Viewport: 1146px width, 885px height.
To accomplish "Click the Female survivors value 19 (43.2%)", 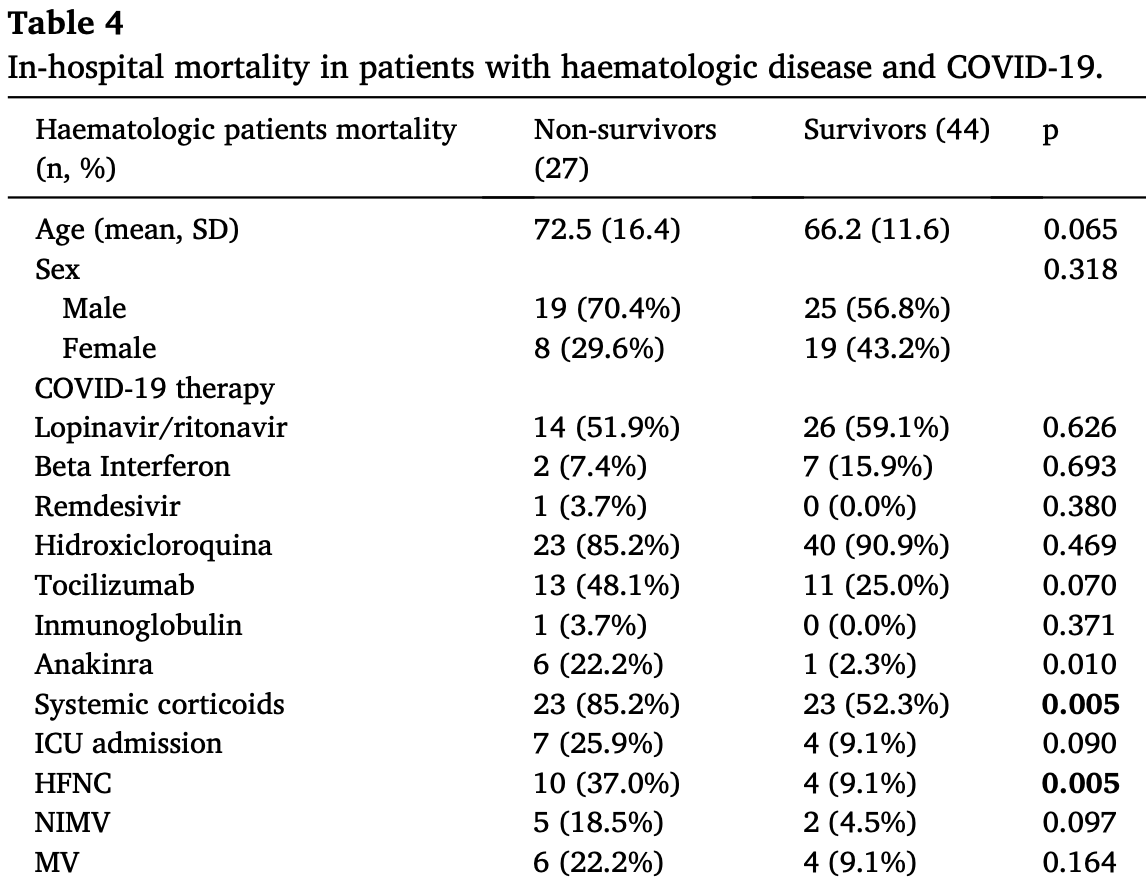I will [x=876, y=348].
